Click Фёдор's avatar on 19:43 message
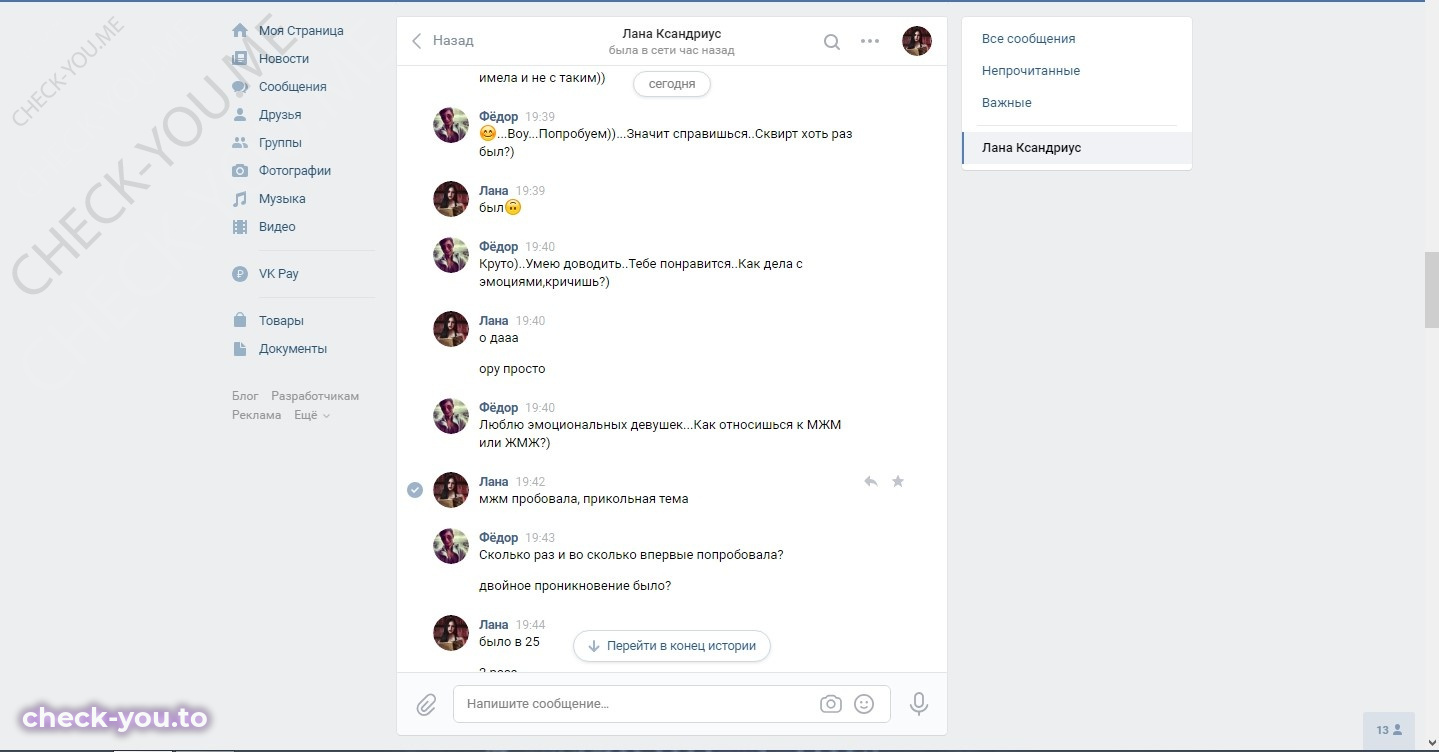Viewport: 1439px width, 752px height. tap(451, 546)
